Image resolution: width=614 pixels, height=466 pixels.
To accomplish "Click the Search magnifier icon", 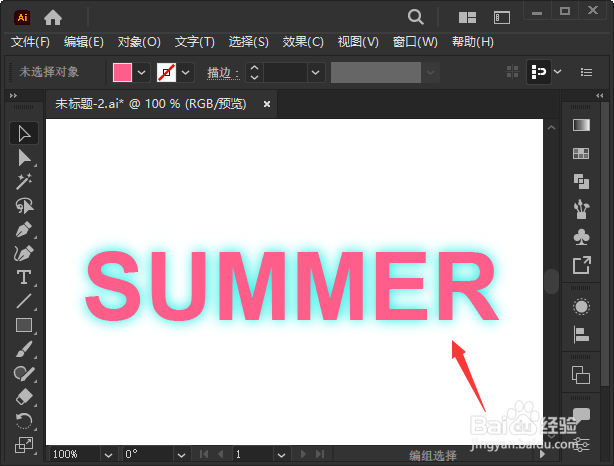I will 415,18.
